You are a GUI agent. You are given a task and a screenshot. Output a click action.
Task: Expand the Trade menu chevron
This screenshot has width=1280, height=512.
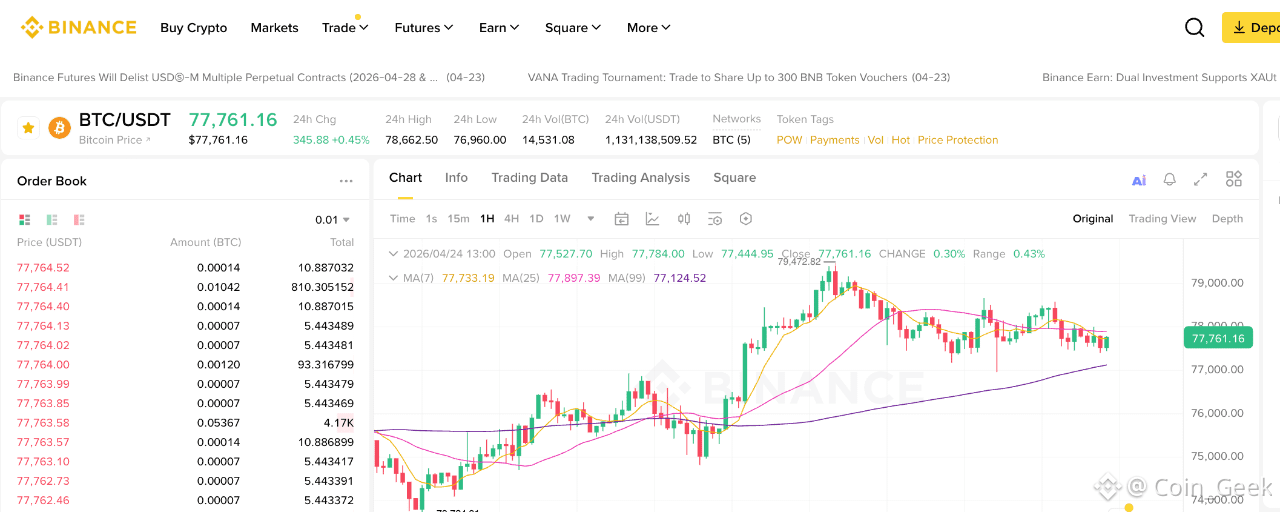pos(364,28)
